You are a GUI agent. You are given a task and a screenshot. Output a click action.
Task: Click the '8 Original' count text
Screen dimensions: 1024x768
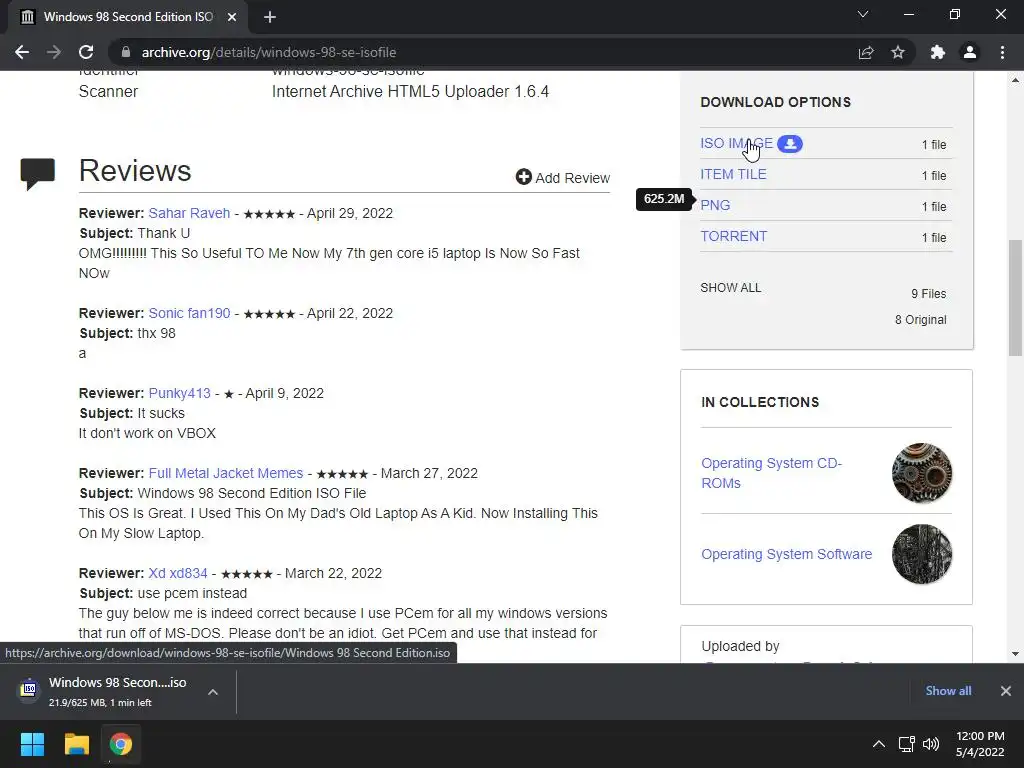pyautogui.click(x=920, y=319)
